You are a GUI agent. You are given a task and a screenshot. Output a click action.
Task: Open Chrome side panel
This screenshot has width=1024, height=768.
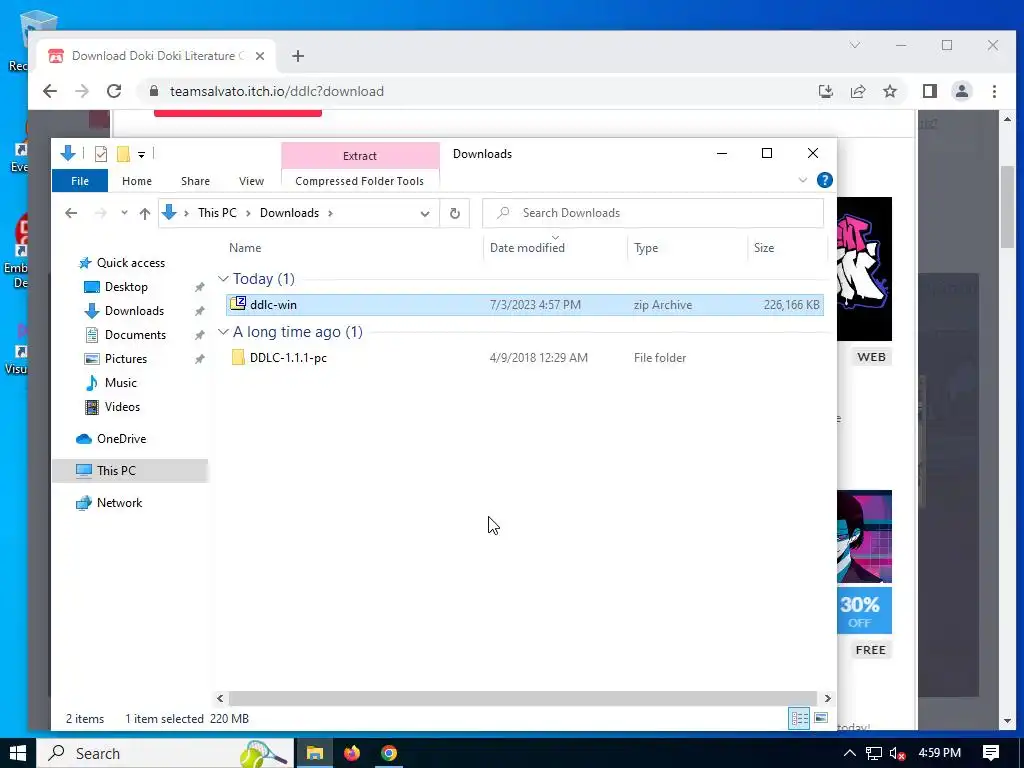930,91
